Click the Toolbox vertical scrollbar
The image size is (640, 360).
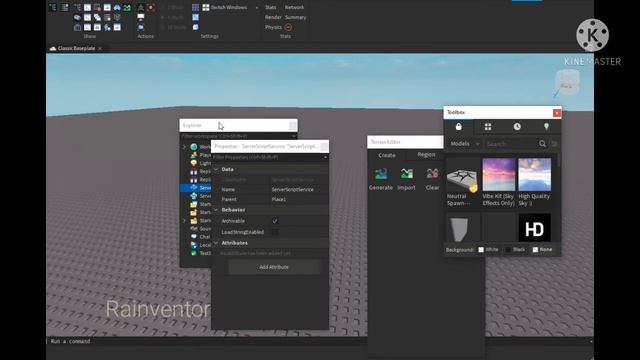(558, 160)
